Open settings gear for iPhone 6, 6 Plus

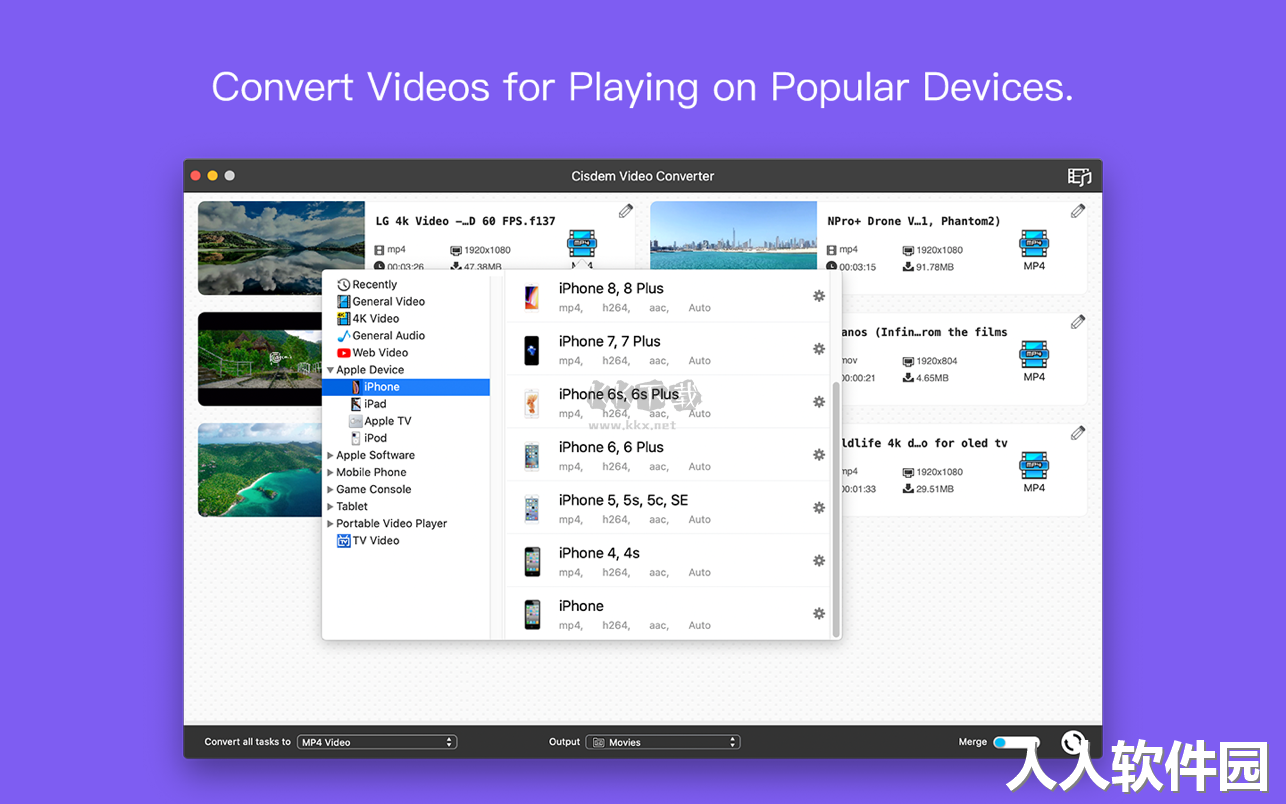[x=819, y=455]
